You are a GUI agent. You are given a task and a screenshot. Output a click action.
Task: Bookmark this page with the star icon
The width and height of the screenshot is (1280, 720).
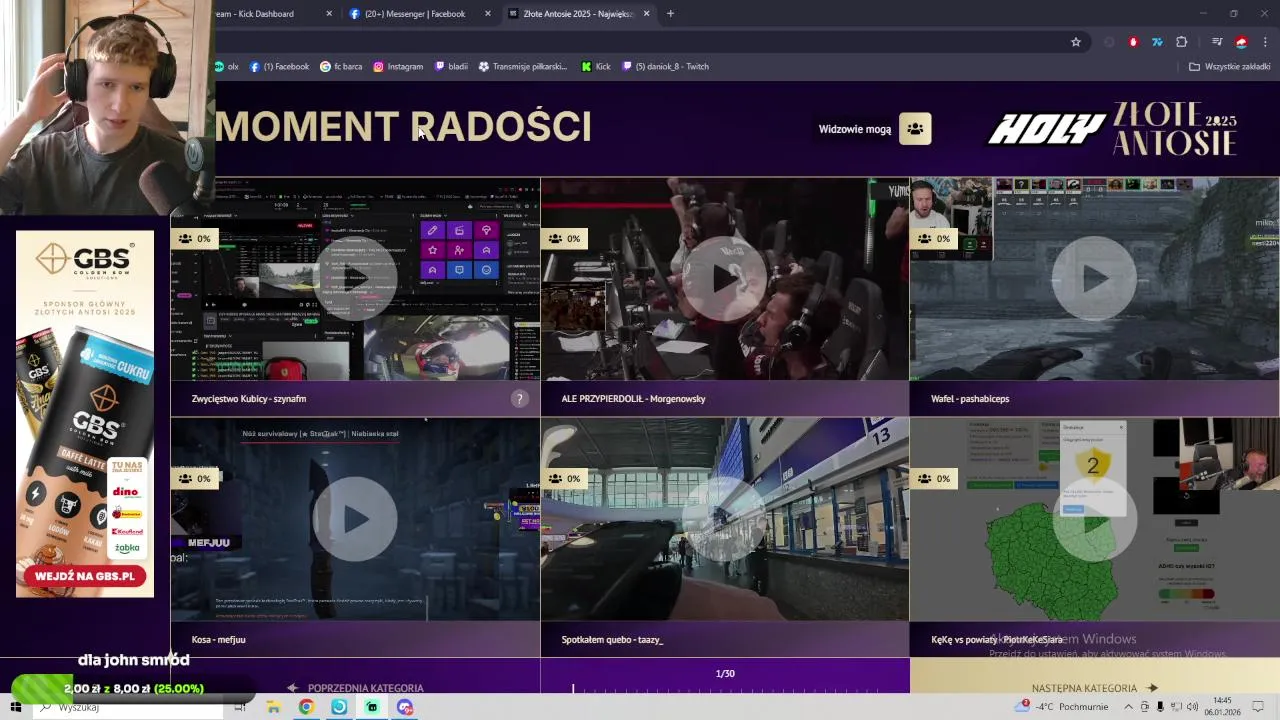(x=1076, y=42)
